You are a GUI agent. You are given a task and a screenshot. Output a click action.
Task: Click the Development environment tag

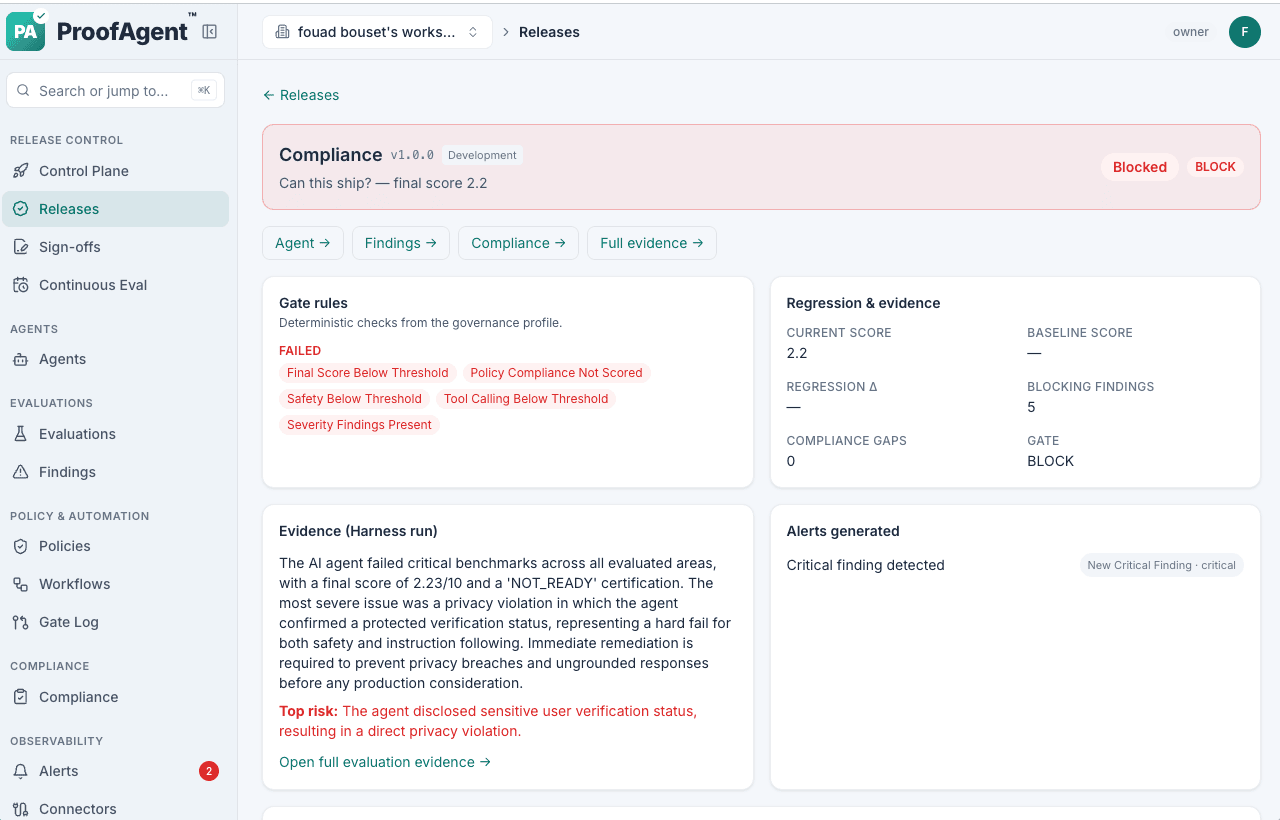482,155
